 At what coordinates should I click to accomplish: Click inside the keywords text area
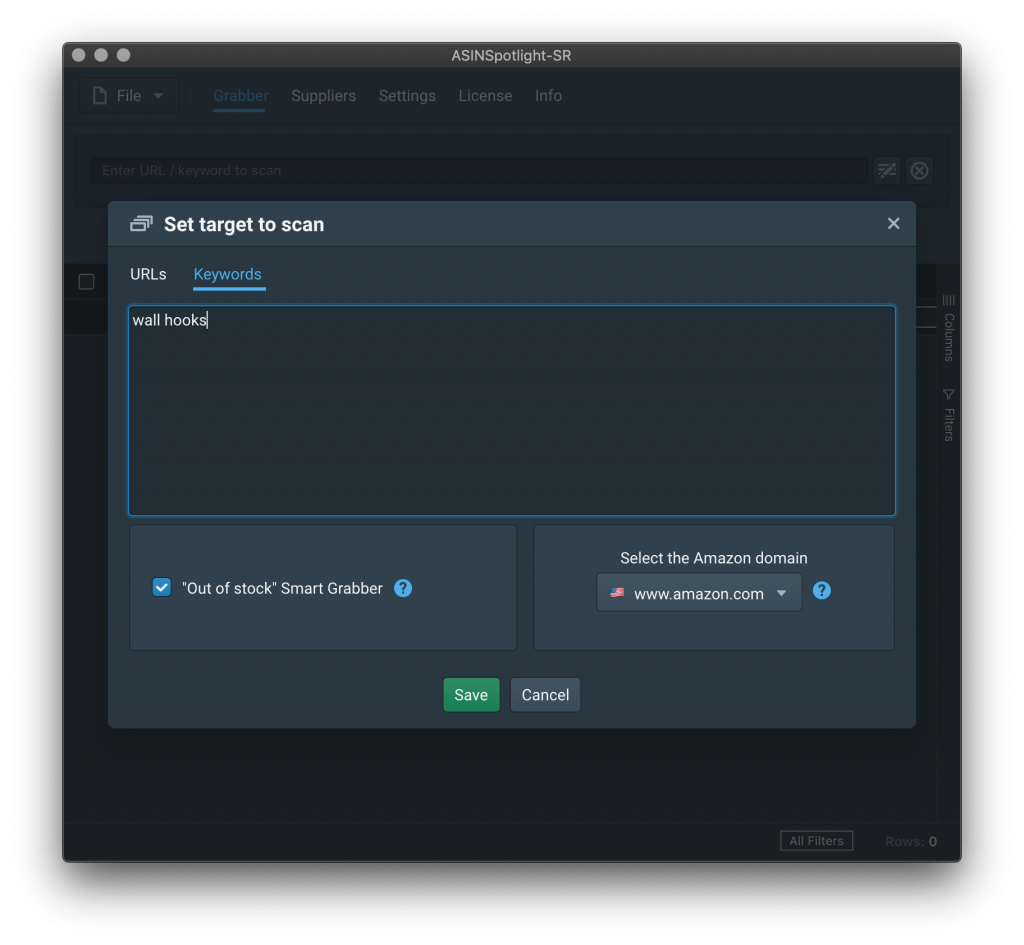511,420
